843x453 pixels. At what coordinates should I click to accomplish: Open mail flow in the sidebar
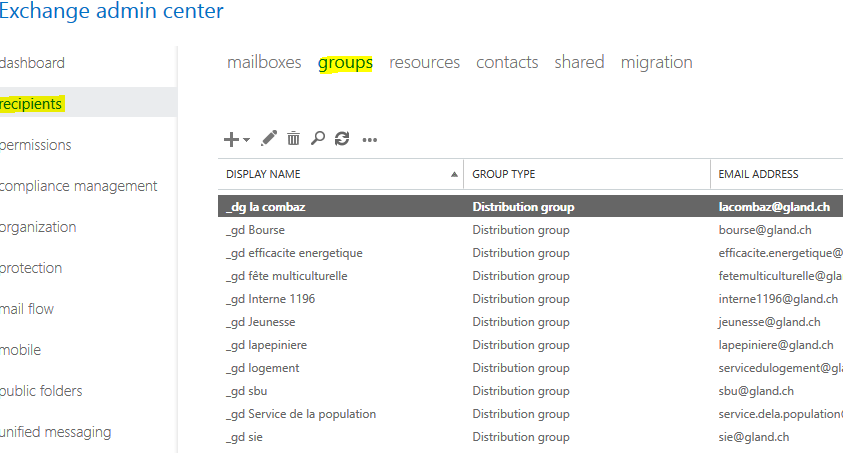coord(28,309)
